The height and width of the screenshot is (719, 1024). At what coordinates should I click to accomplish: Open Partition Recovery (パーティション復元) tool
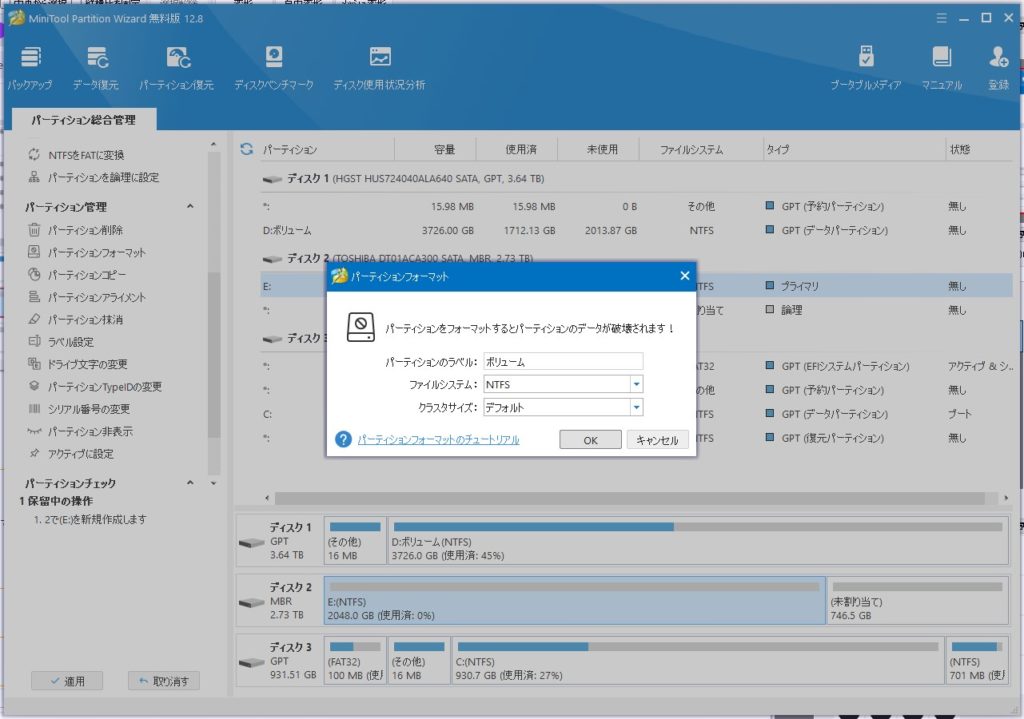click(176, 61)
